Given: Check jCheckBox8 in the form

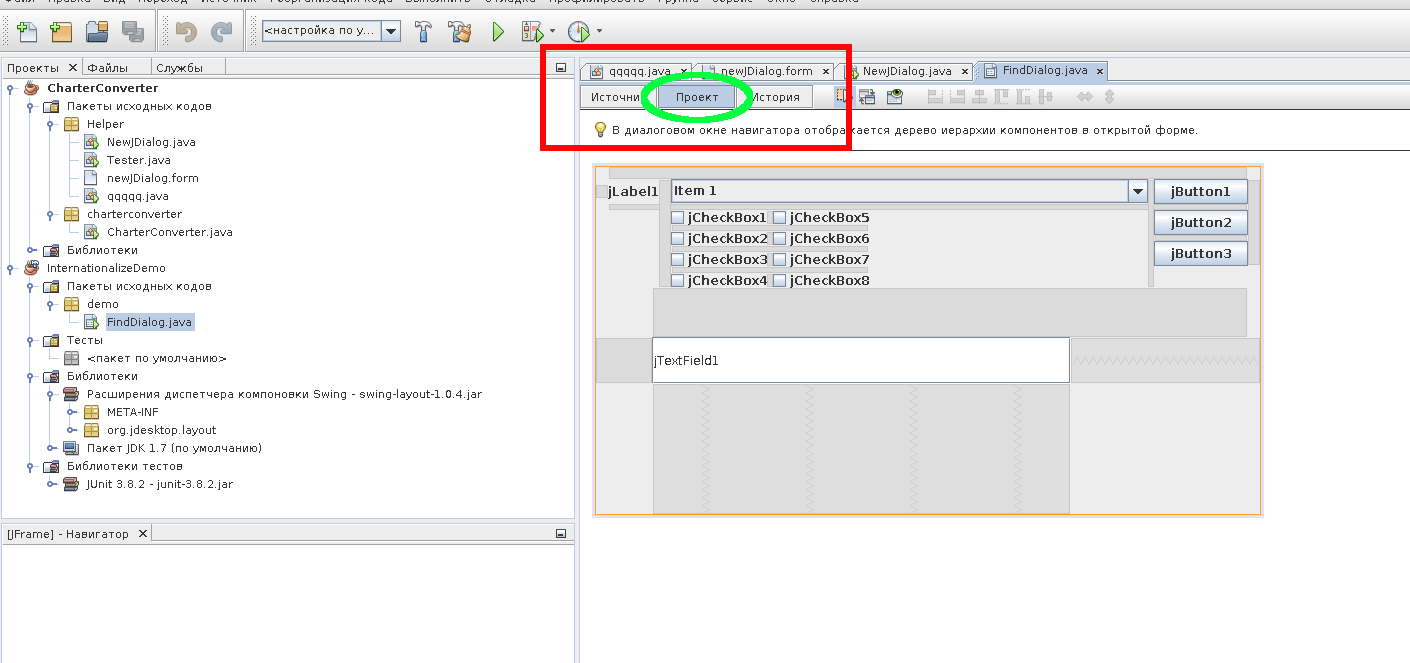Looking at the screenshot, I should 779,281.
